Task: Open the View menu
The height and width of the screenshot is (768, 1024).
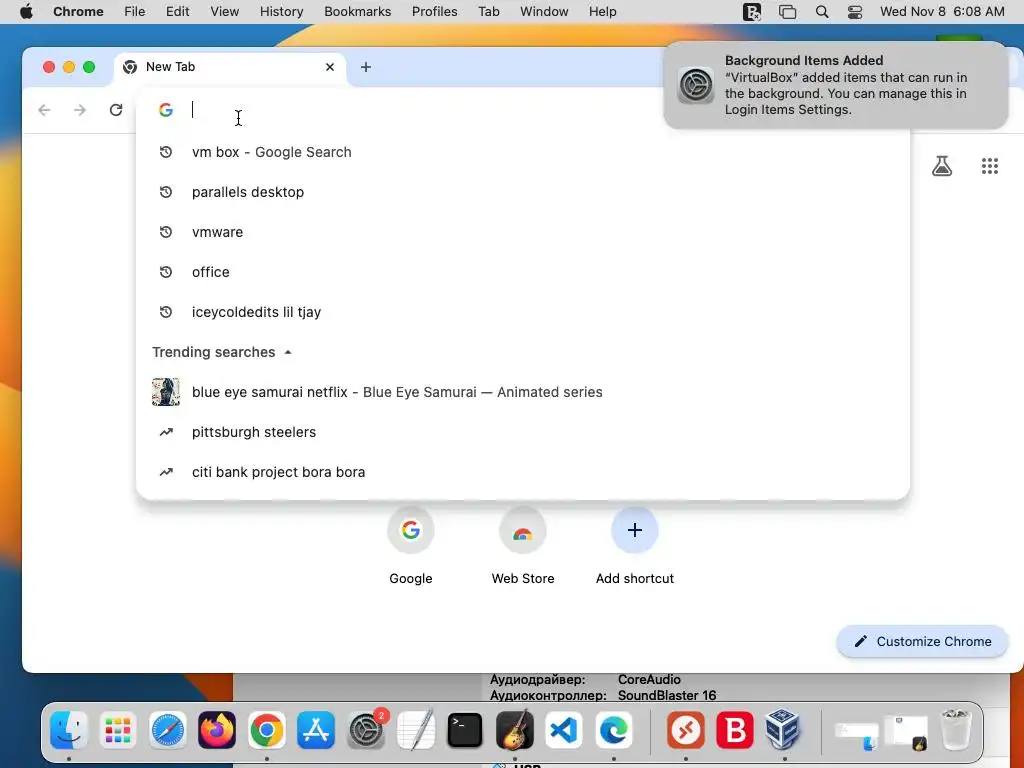Action: pyautogui.click(x=225, y=11)
